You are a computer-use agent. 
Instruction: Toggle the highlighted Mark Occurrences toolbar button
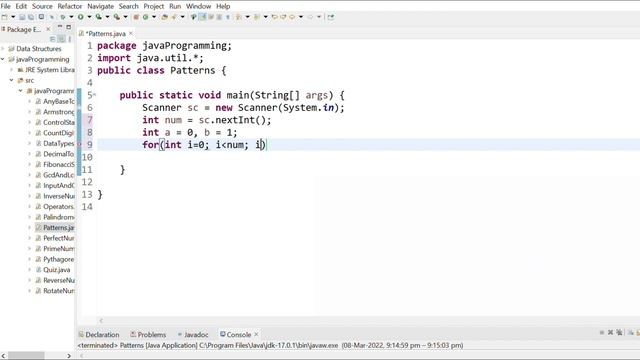click(x=202, y=17)
